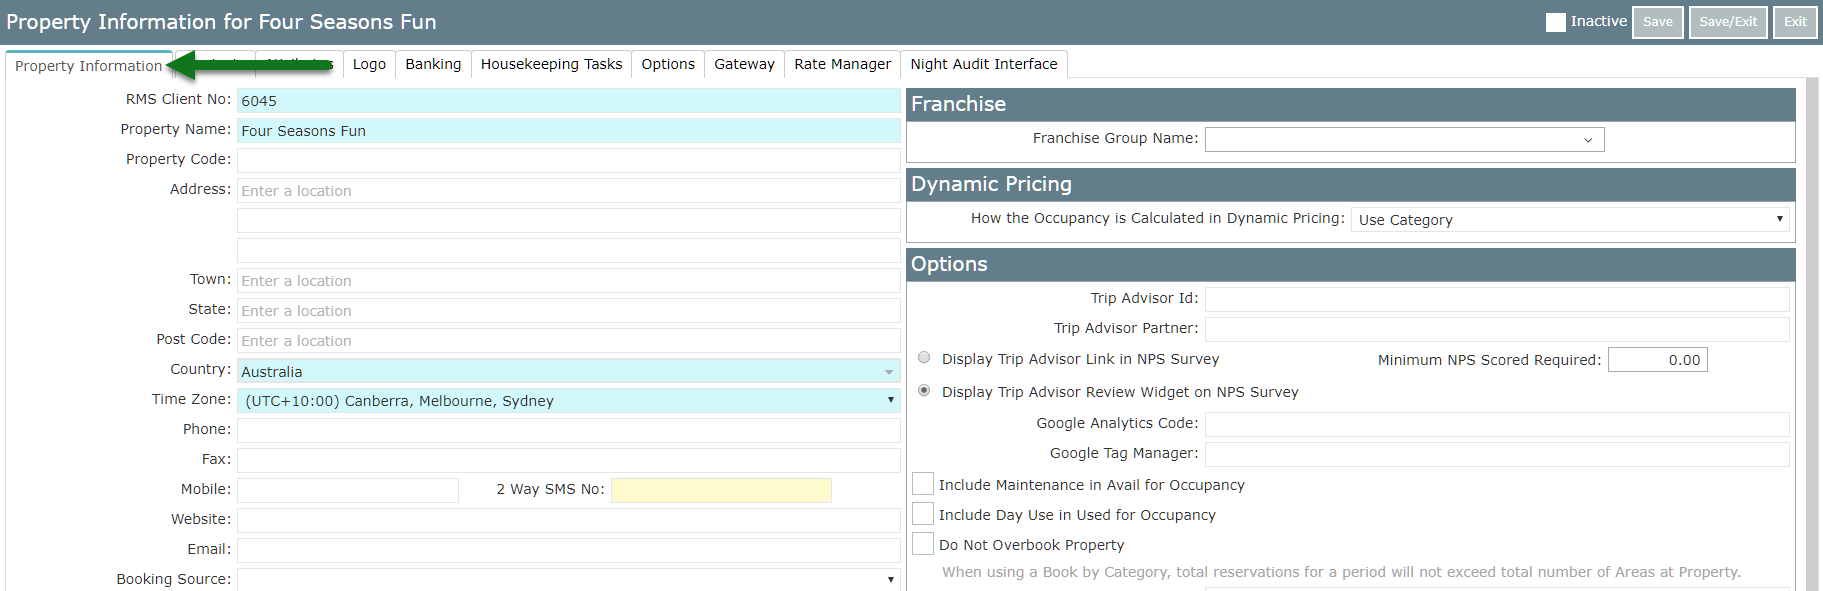This screenshot has height=591, width=1823.
Task: Click the Minimum NPS Scored Required field
Action: coord(1657,360)
